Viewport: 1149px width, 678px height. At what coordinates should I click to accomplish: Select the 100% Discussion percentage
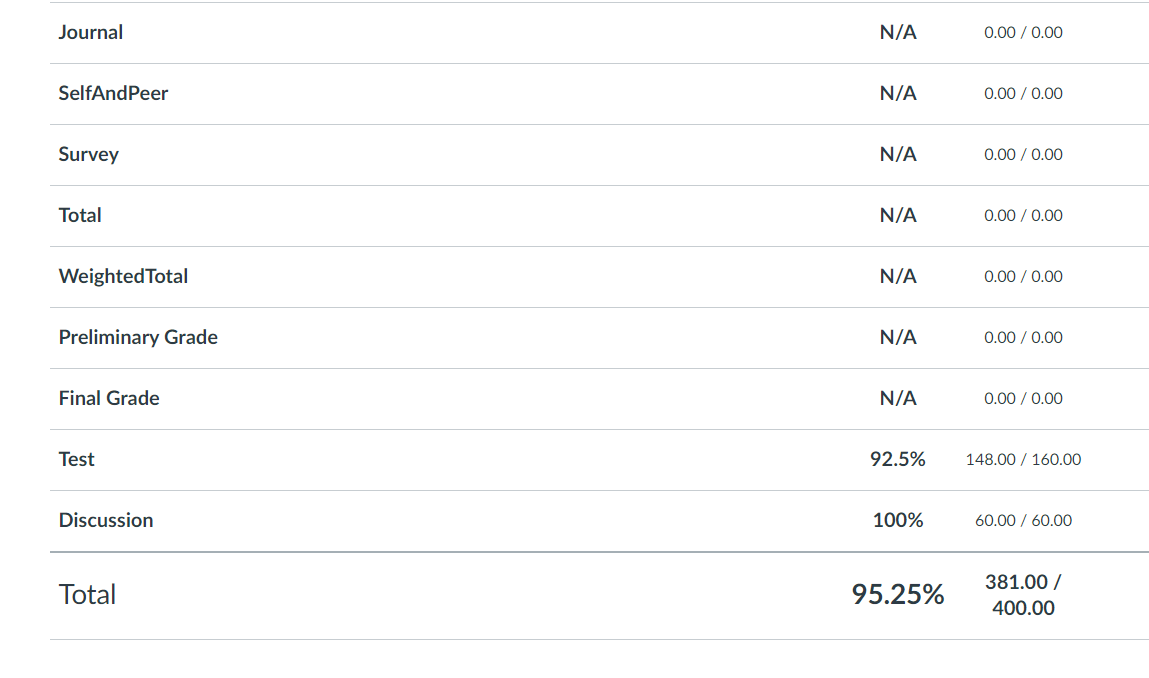897,521
